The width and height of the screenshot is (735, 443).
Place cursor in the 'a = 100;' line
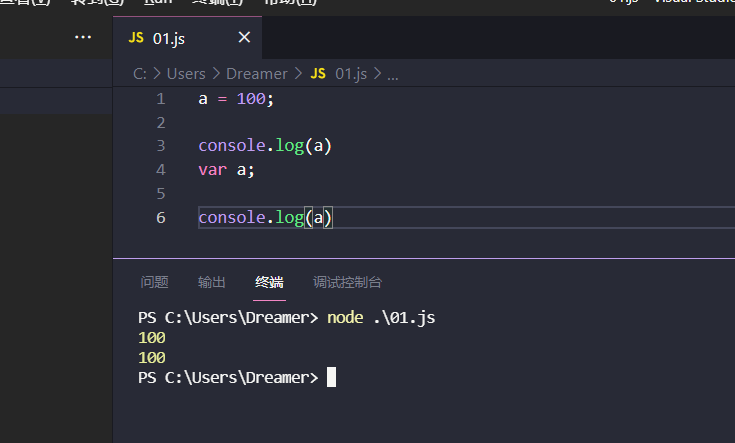pyautogui.click(x=235, y=99)
